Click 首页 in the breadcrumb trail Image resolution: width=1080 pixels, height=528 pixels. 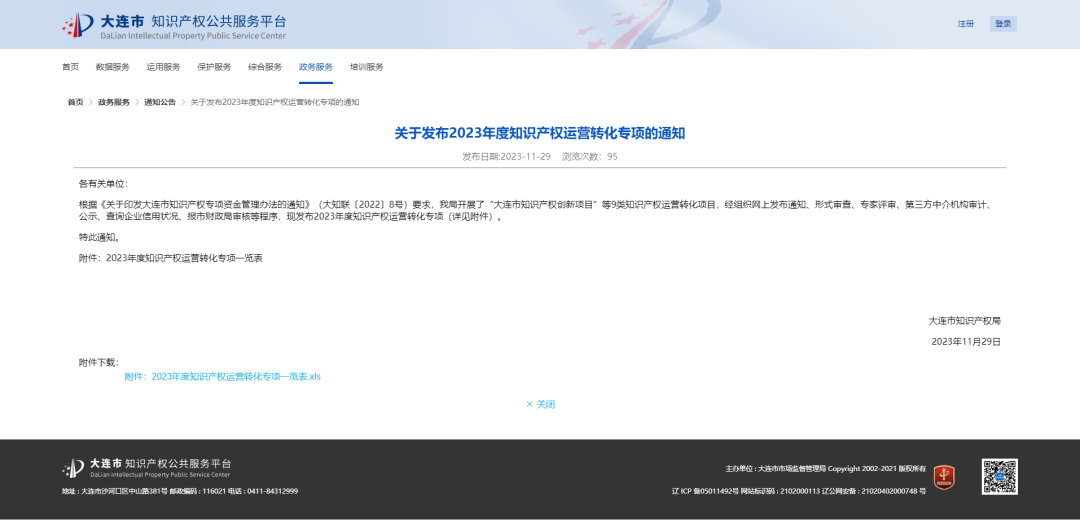76,102
